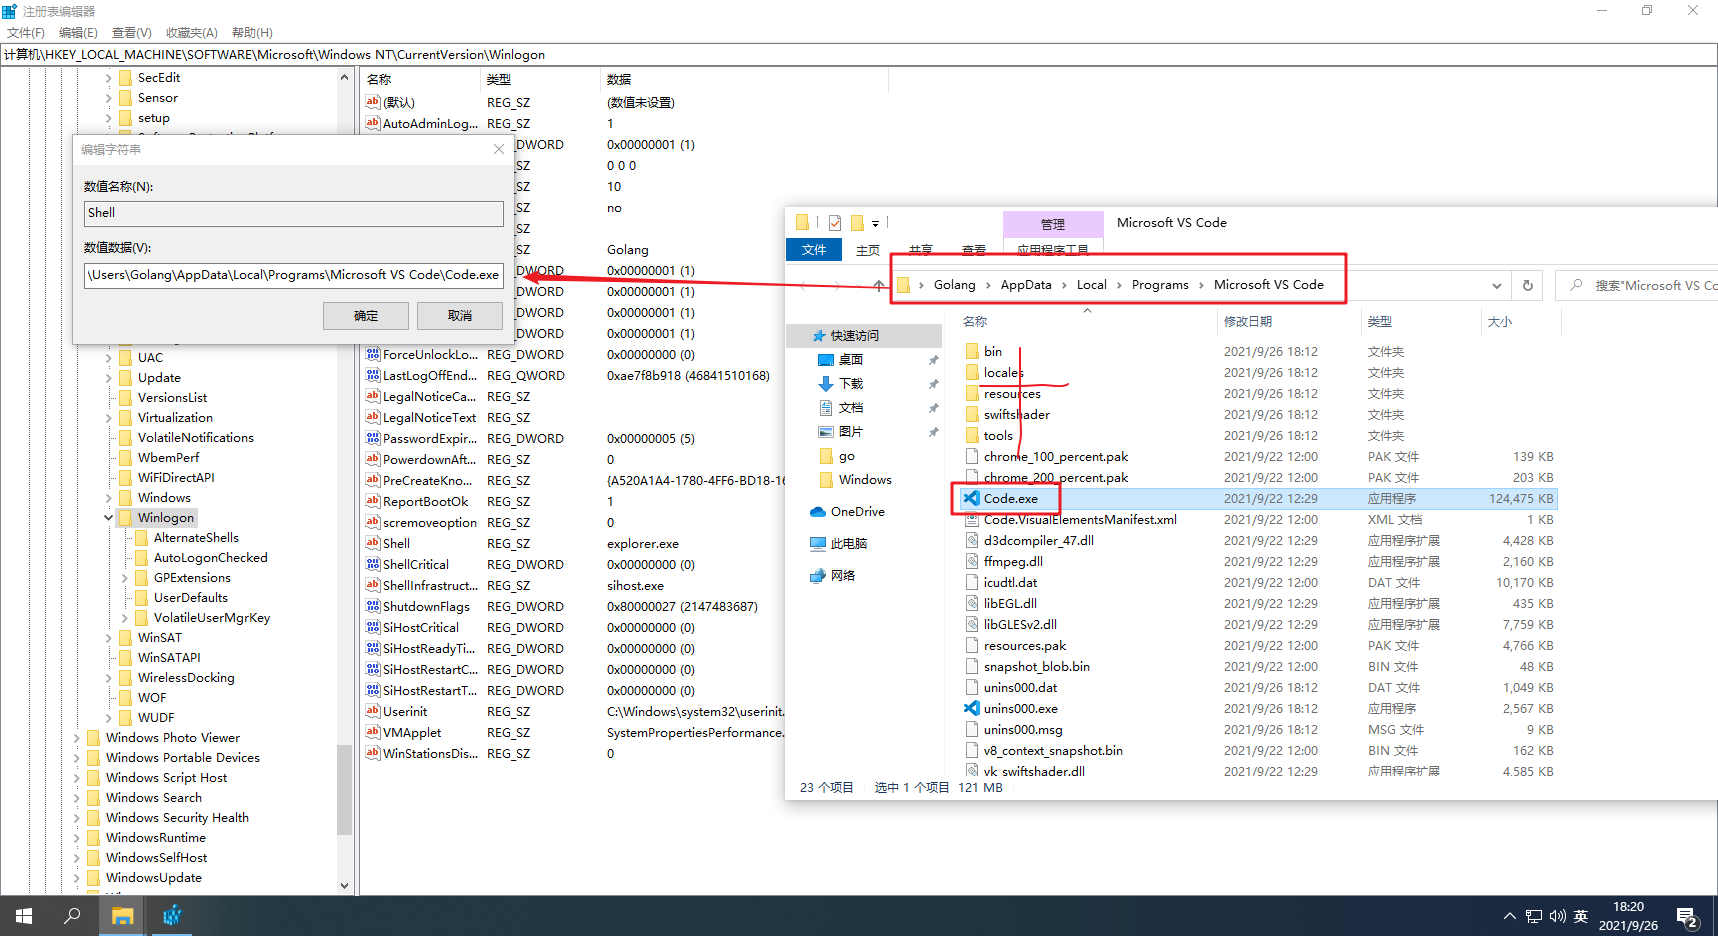
Task: Show hidden system tray icons
Action: [x=1509, y=916]
